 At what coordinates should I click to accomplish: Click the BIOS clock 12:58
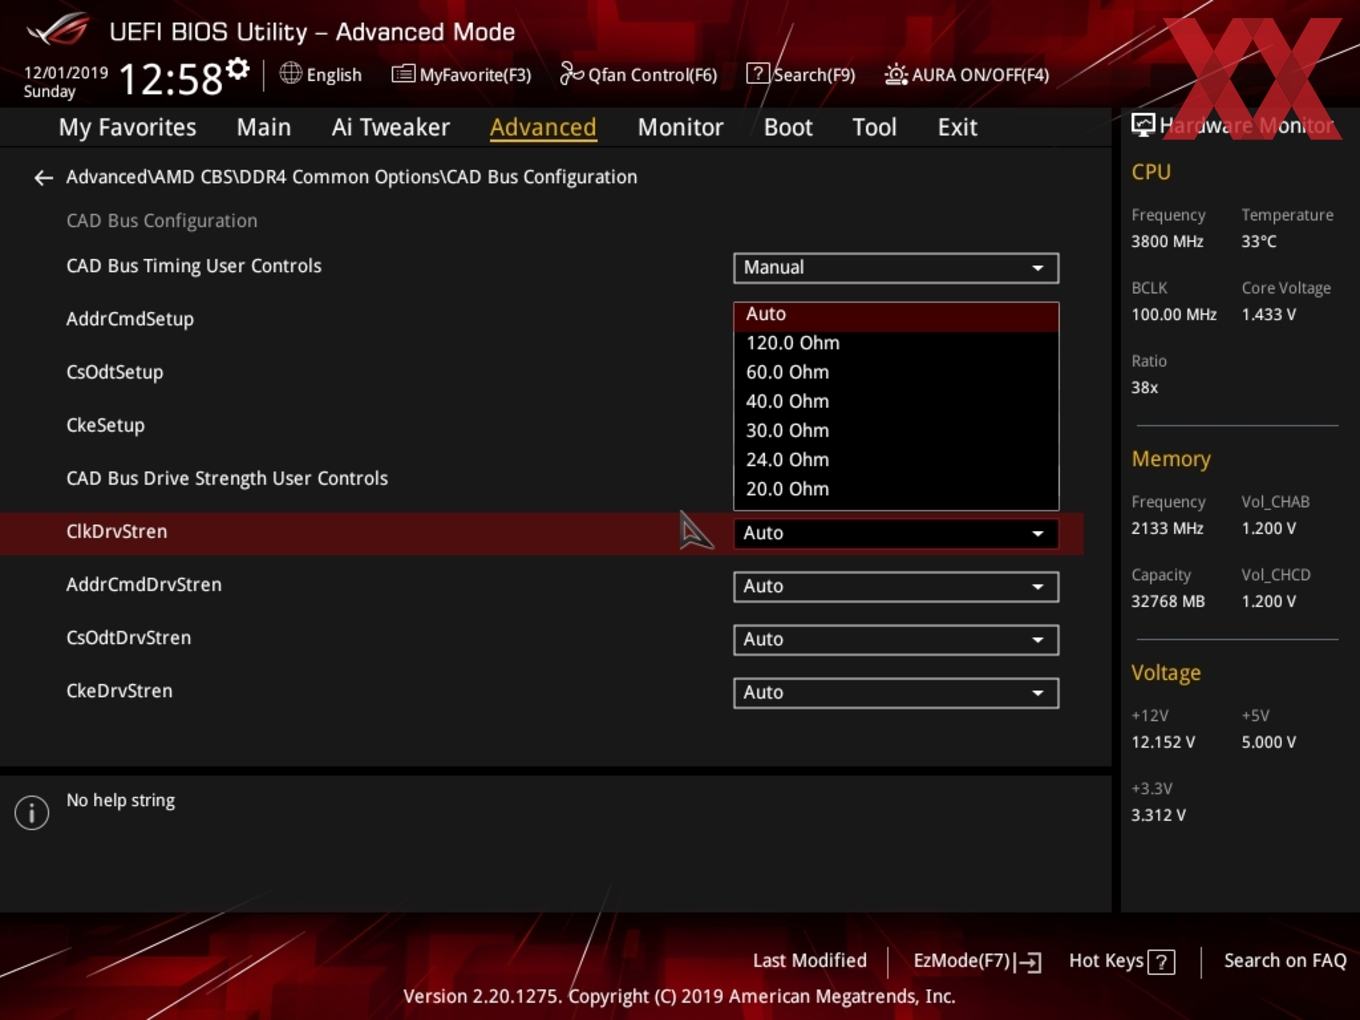point(170,79)
